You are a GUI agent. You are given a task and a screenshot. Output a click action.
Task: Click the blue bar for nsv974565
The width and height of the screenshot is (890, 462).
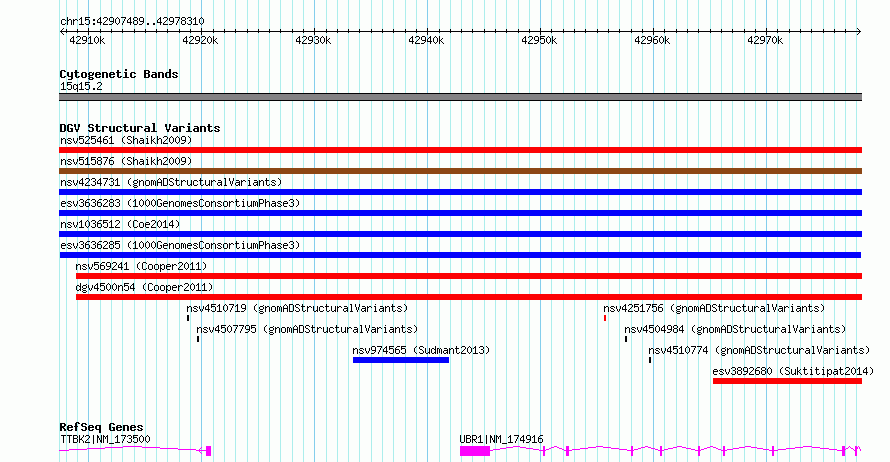point(401,360)
